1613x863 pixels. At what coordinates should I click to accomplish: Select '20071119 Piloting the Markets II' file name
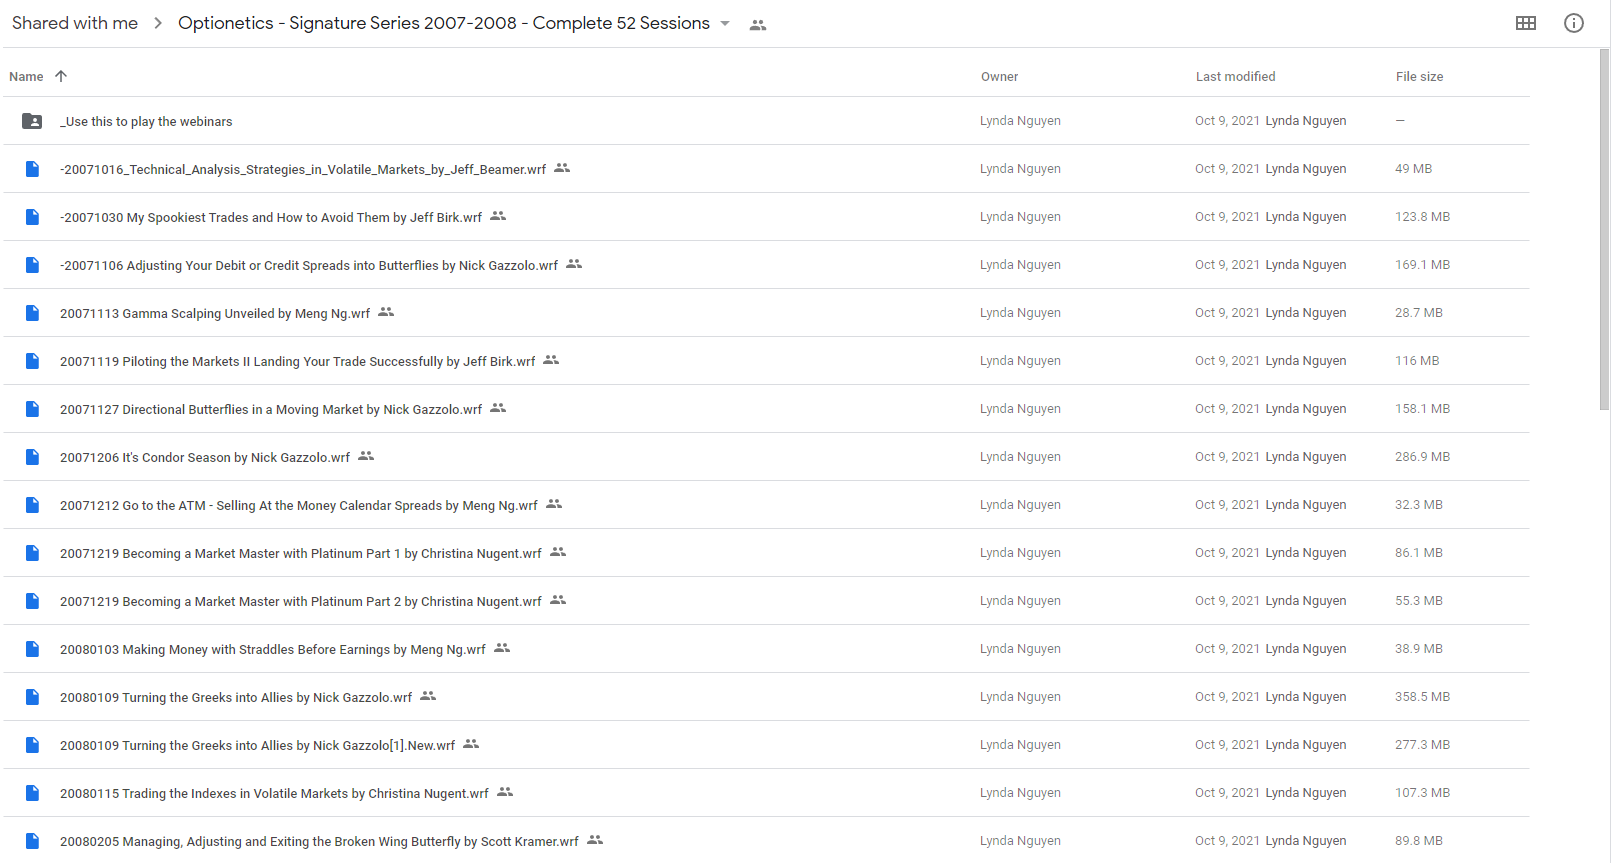point(298,362)
